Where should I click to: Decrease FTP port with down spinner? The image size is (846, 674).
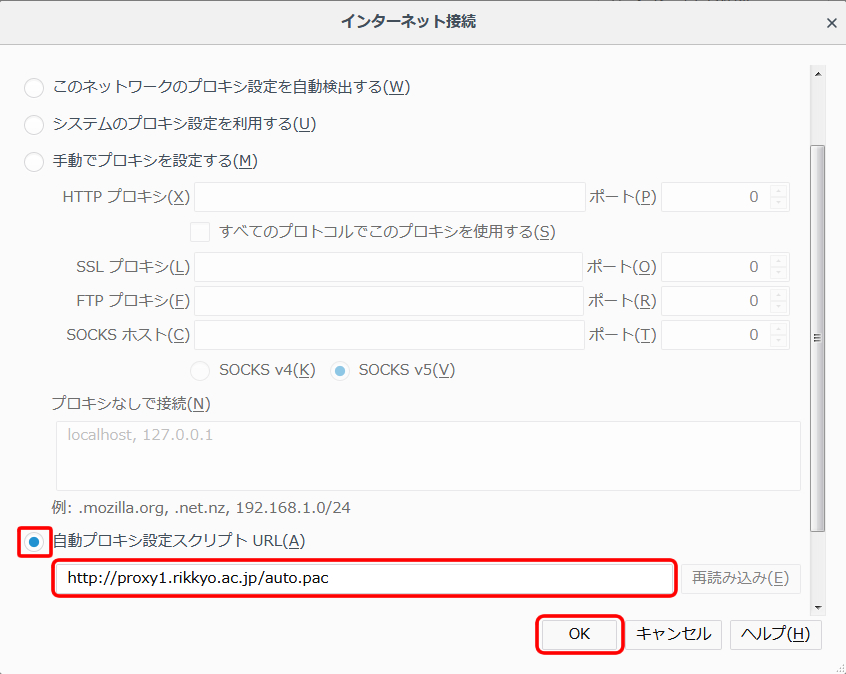tap(779, 307)
